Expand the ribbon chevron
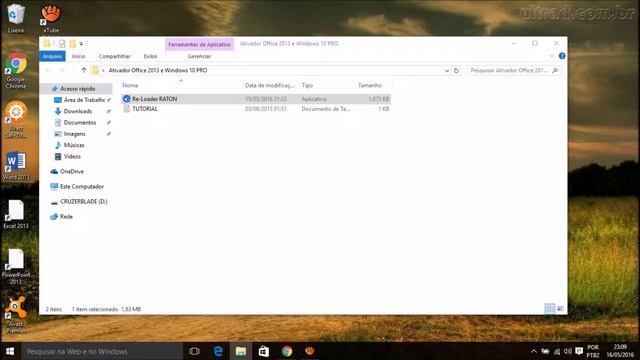The height and width of the screenshot is (360, 640). [x=552, y=56]
